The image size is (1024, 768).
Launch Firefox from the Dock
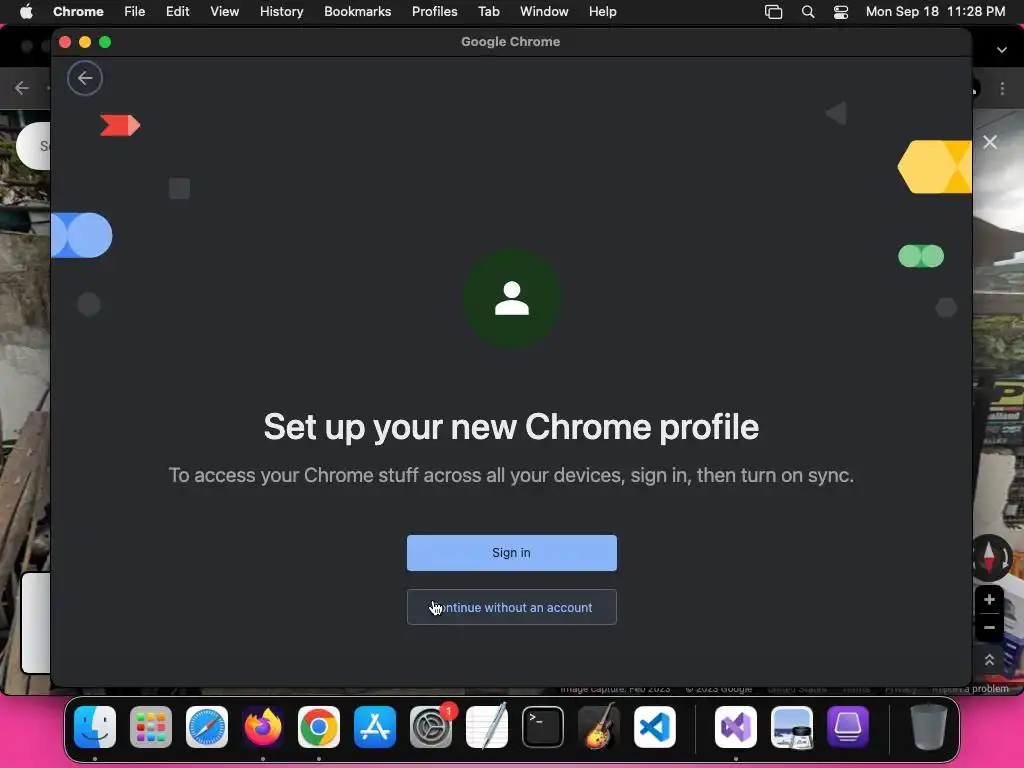point(263,727)
